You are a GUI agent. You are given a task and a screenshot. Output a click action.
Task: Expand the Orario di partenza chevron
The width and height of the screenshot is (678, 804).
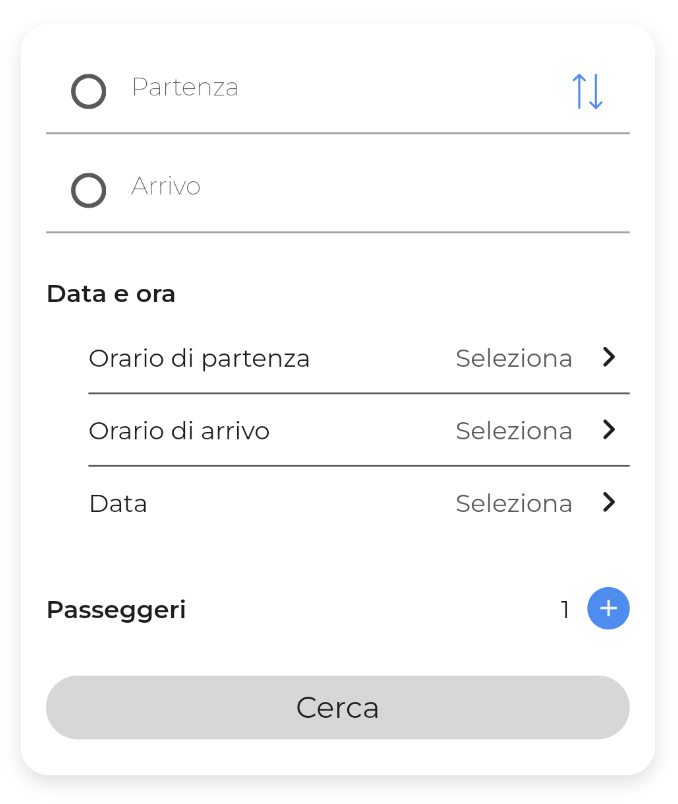(x=609, y=357)
